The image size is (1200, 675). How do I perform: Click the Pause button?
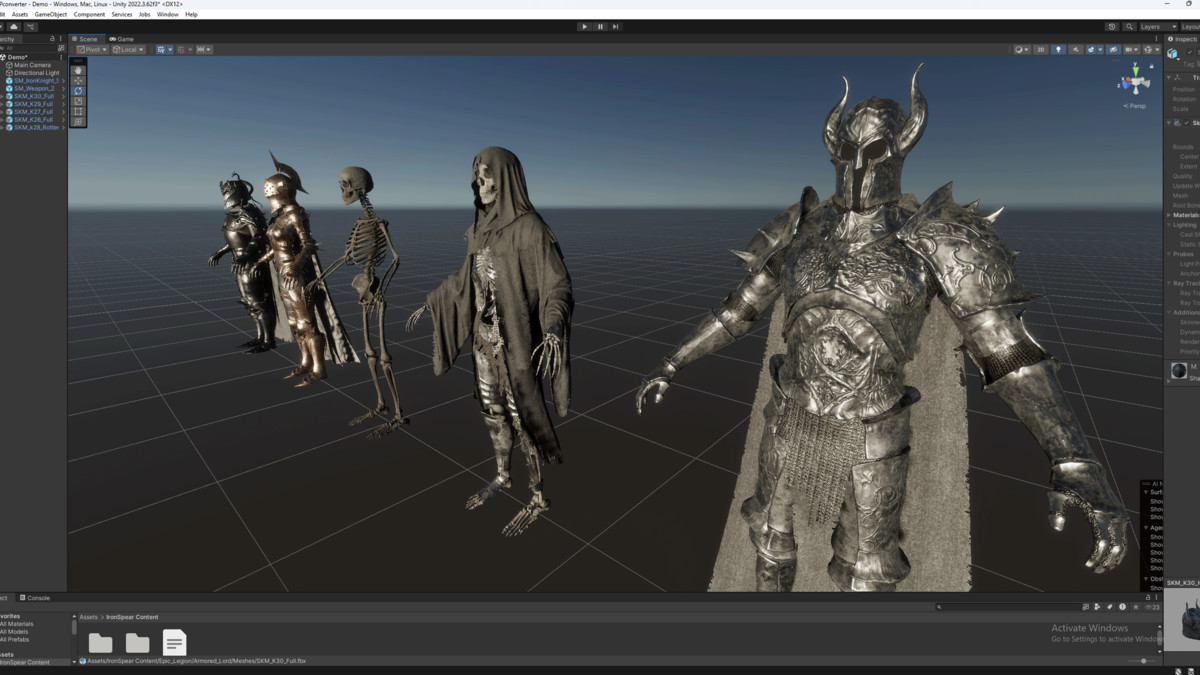[x=600, y=27]
